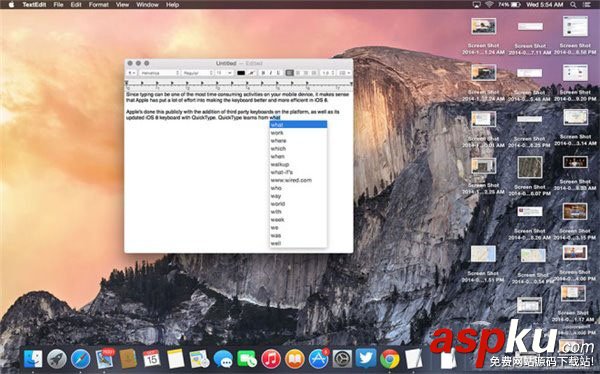
Task: Select align left
Action: point(290,73)
